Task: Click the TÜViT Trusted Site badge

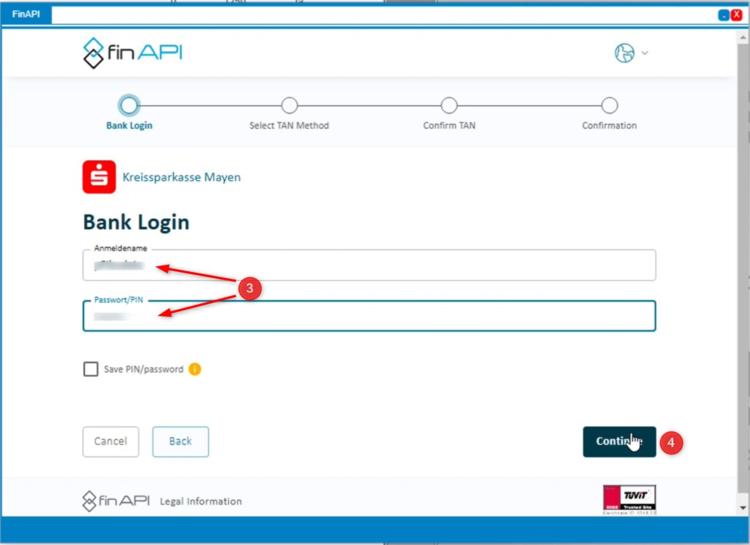Action: pos(629,499)
